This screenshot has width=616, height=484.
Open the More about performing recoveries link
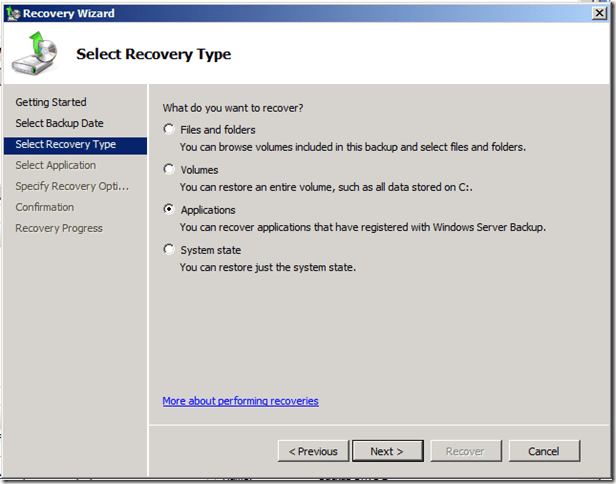pos(240,401)
